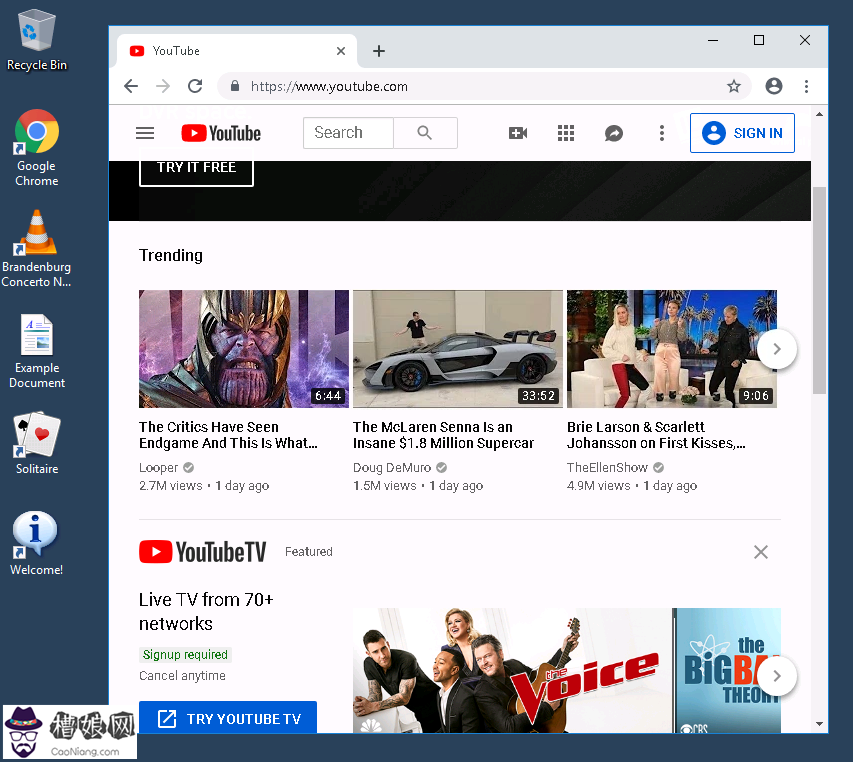Click the address bar URL field
Screen dimensions: 853x762
coord(484,86)
